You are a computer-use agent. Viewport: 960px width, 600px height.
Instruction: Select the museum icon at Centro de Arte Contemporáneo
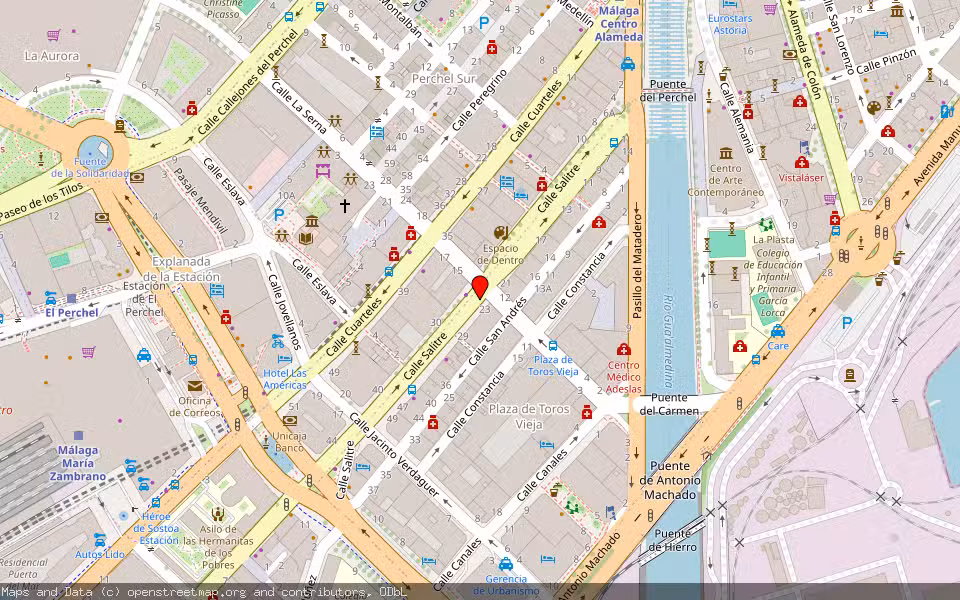pyautogui.click(x=726, y=153)
